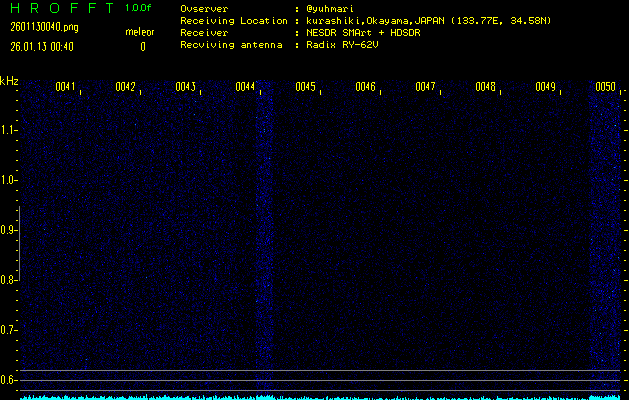629x400 pixels.
Task: Click the HROFFT title text
Action: [62, 8]
